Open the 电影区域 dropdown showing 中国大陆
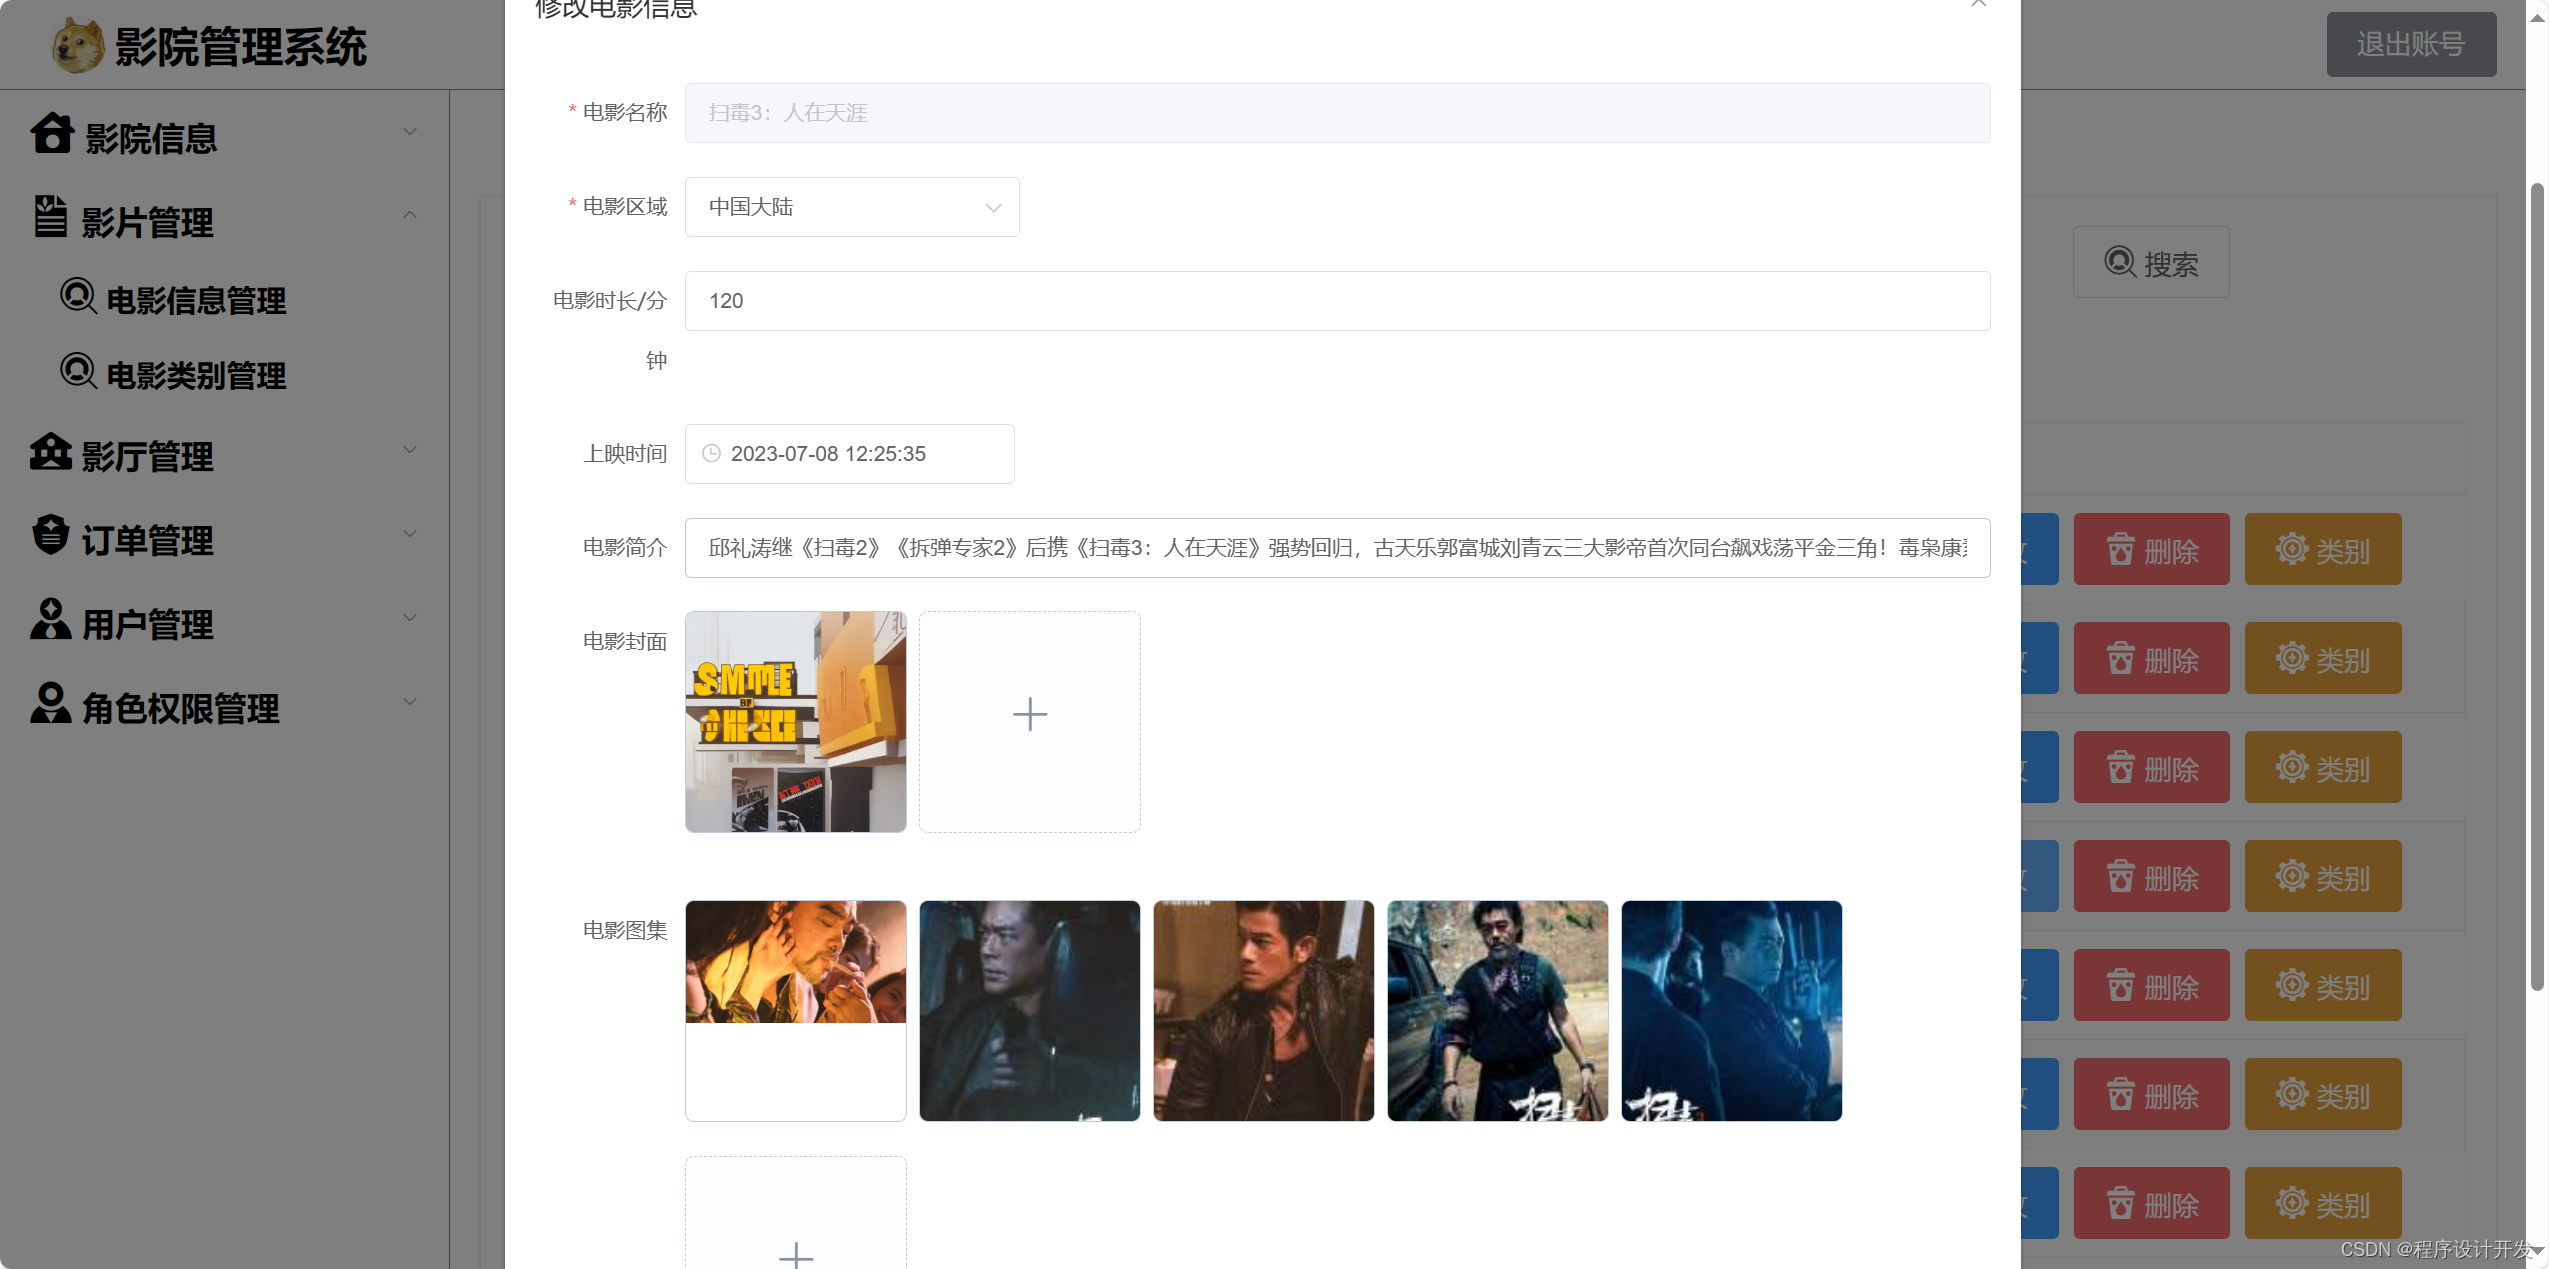The height and width of the screenshot is (1269, 2549). tap(852, 207)
